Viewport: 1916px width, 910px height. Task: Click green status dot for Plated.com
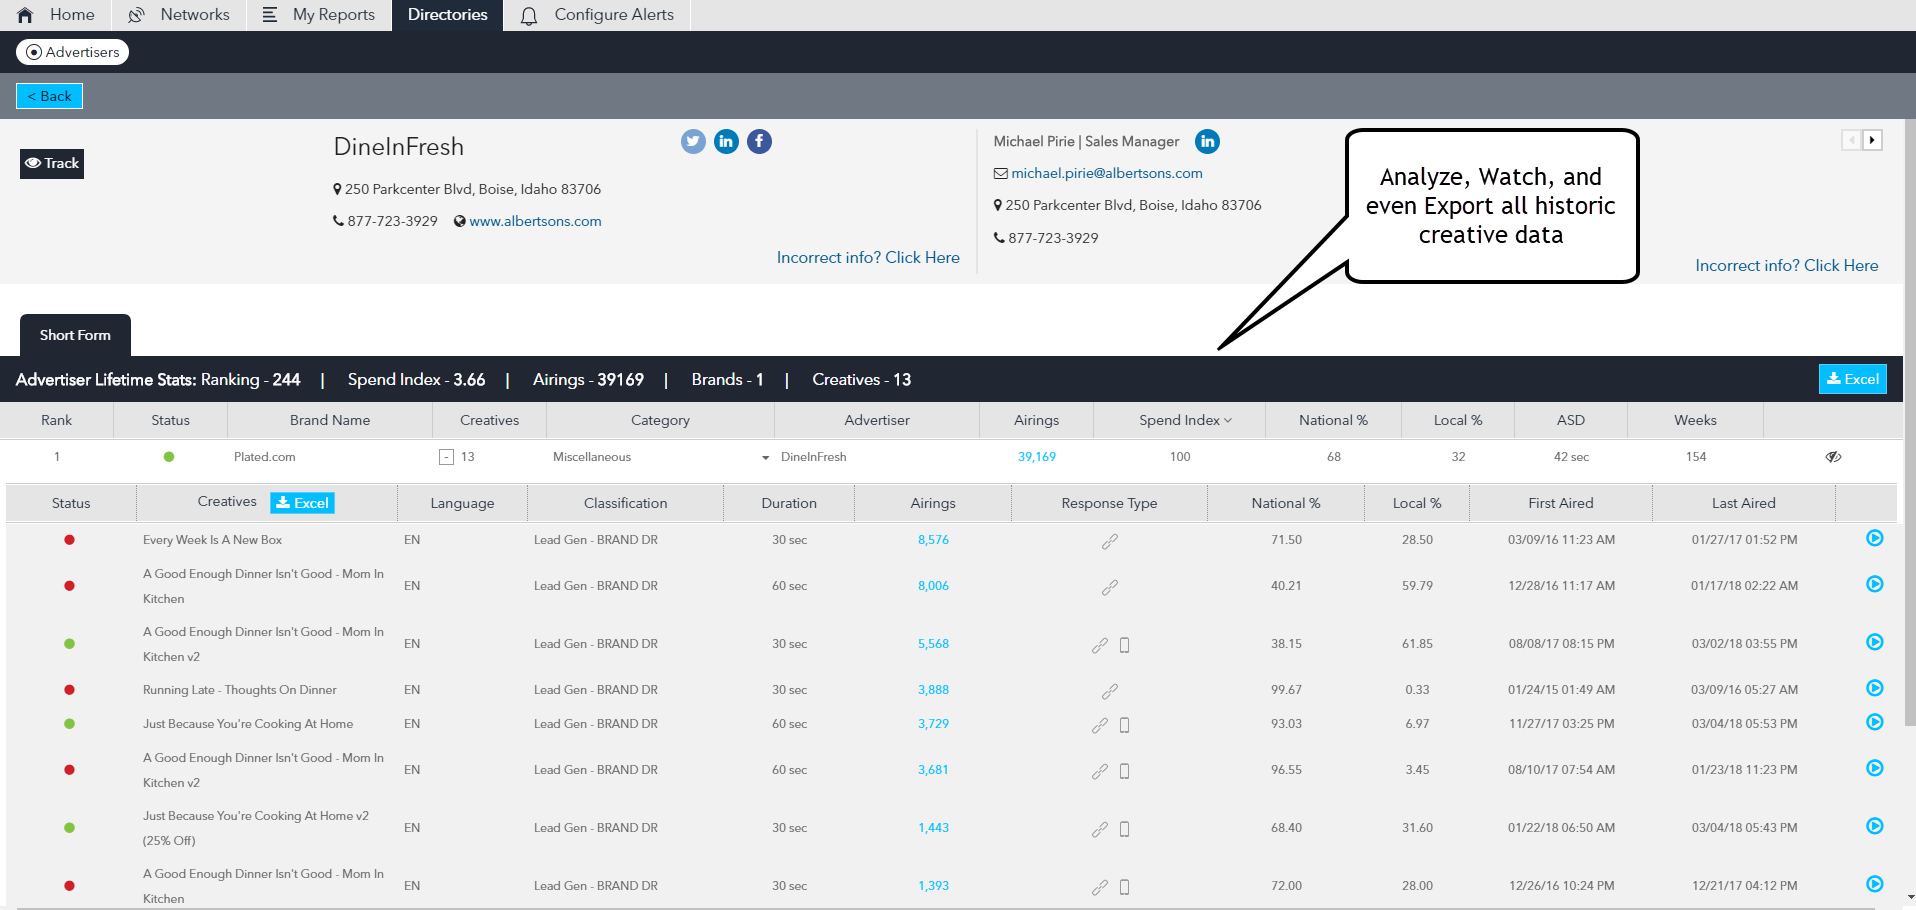(169, 457)
